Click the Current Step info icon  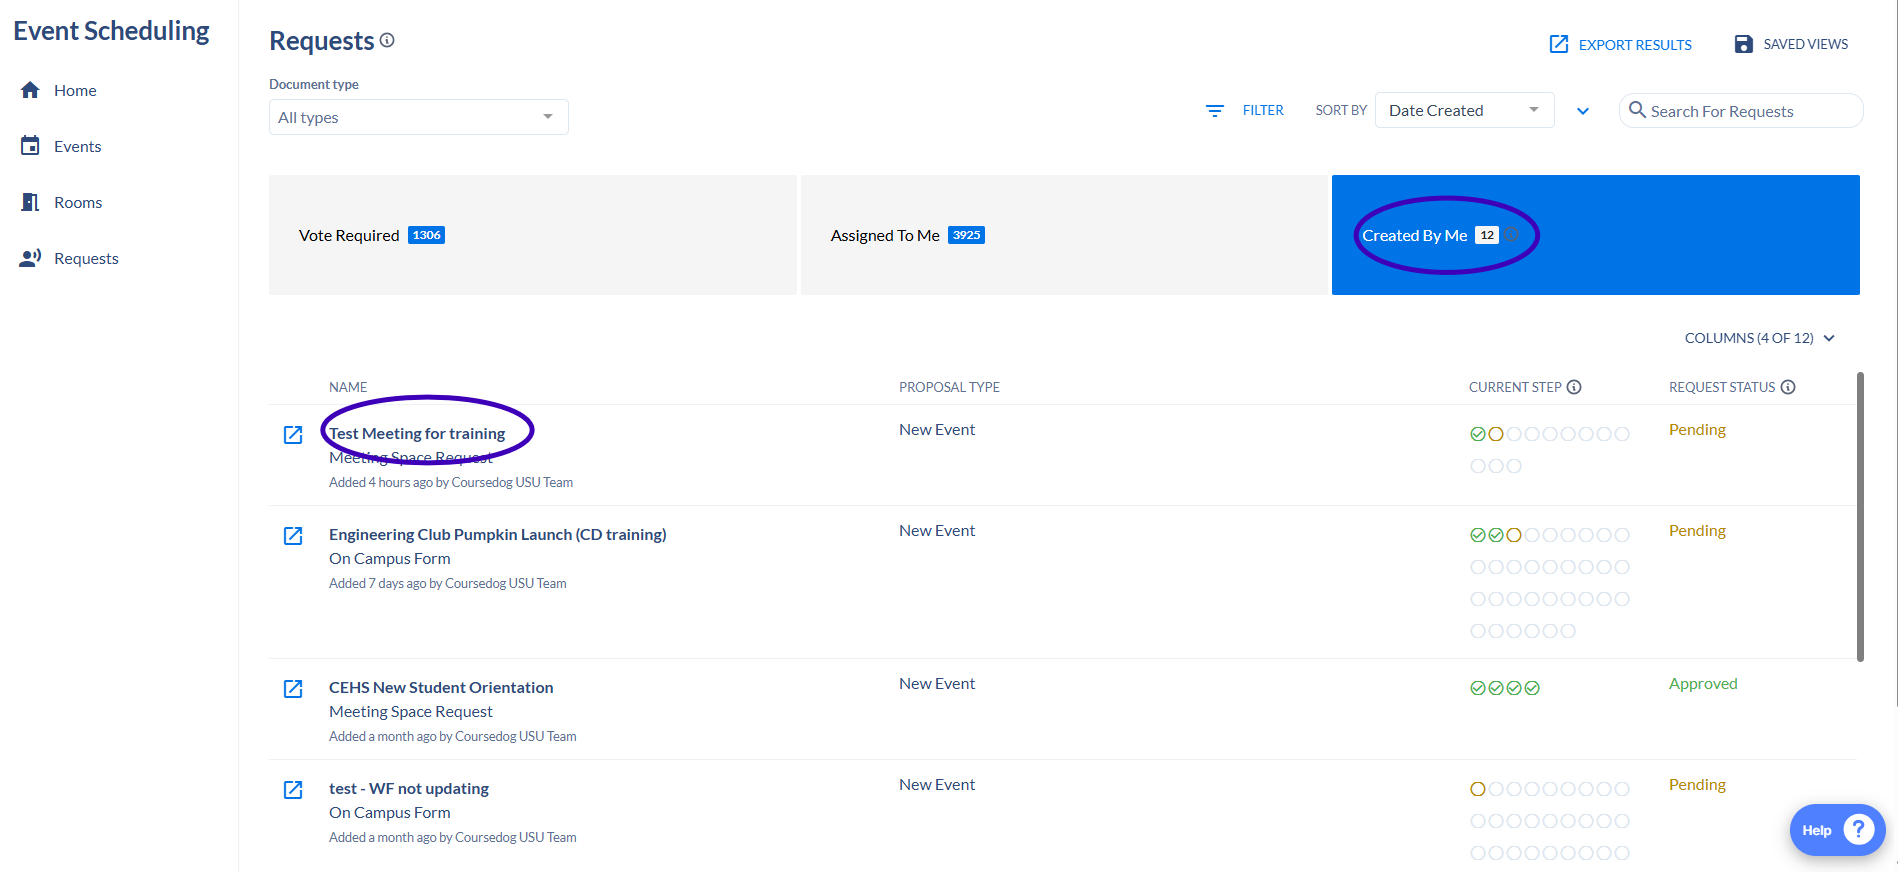tap(1574, 387)
